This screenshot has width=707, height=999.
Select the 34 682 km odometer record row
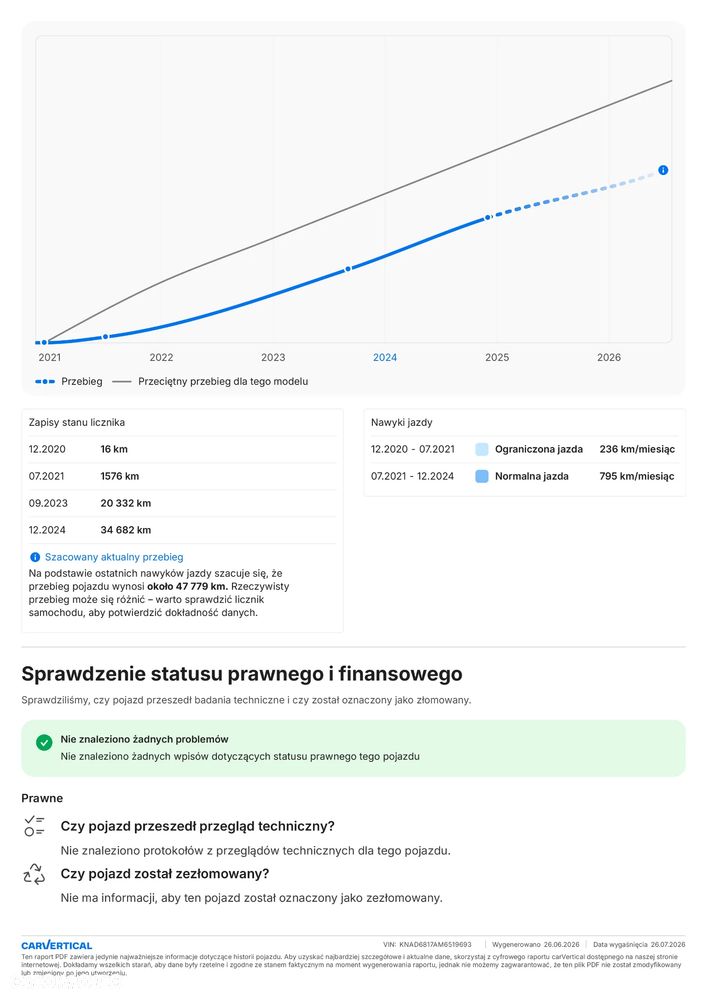pos(182,530)
